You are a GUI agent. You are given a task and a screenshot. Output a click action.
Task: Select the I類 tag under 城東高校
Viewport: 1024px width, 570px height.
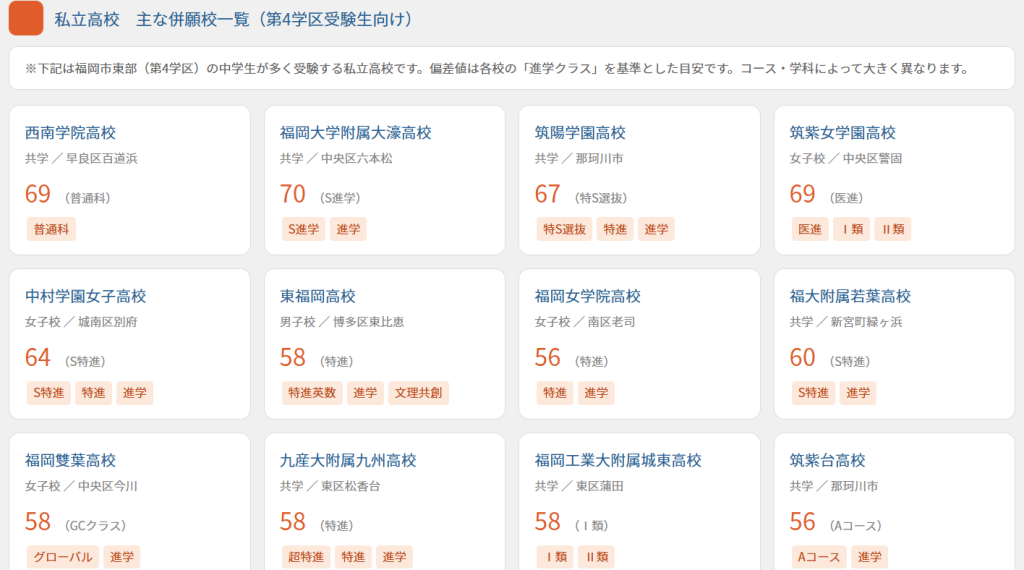pyautogui.click(x=556, y=557)
